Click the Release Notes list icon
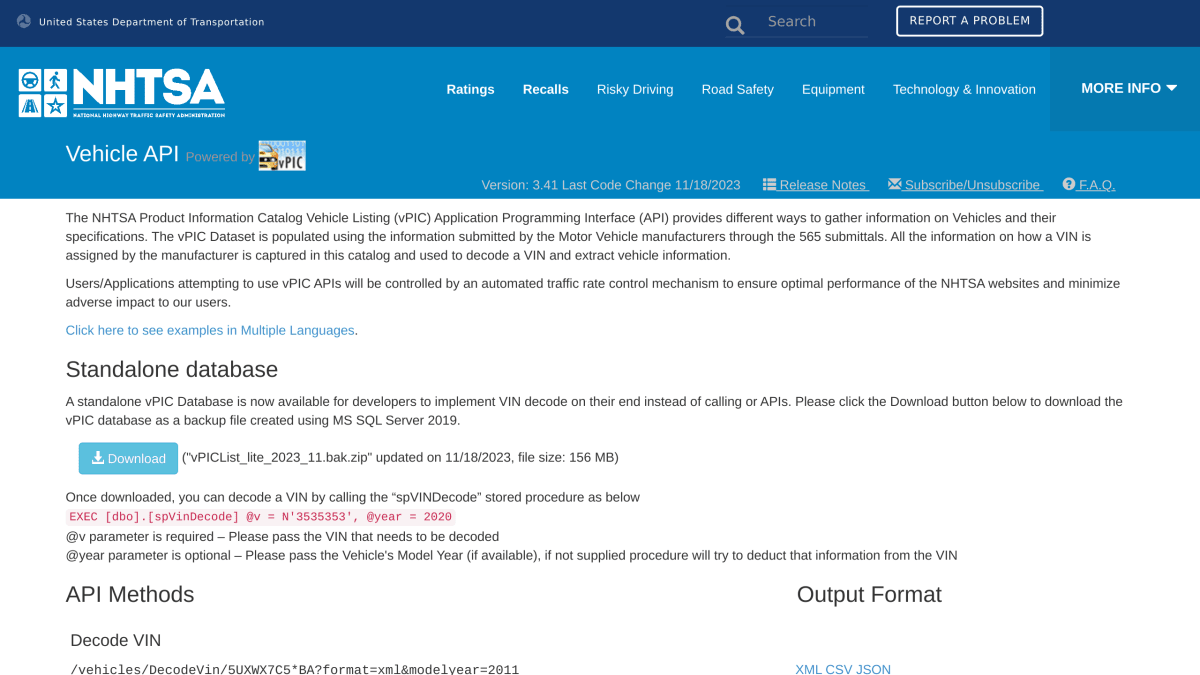Image resolution: width=1200 pixels, height=675 pixels. tap(770, 184)
